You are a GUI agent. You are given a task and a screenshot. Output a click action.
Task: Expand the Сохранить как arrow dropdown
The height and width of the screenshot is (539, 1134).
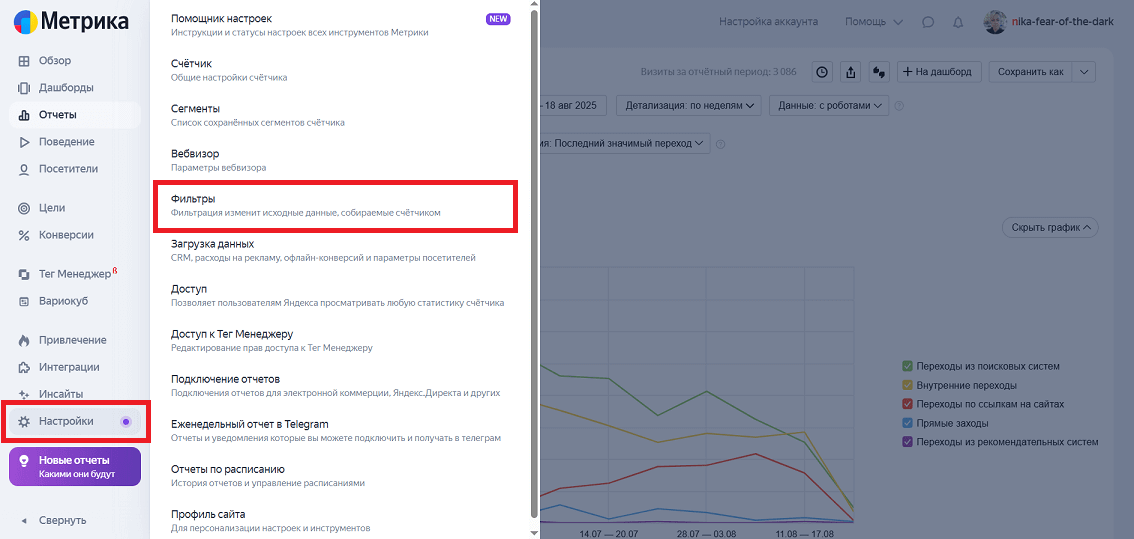click(1084, 72)
